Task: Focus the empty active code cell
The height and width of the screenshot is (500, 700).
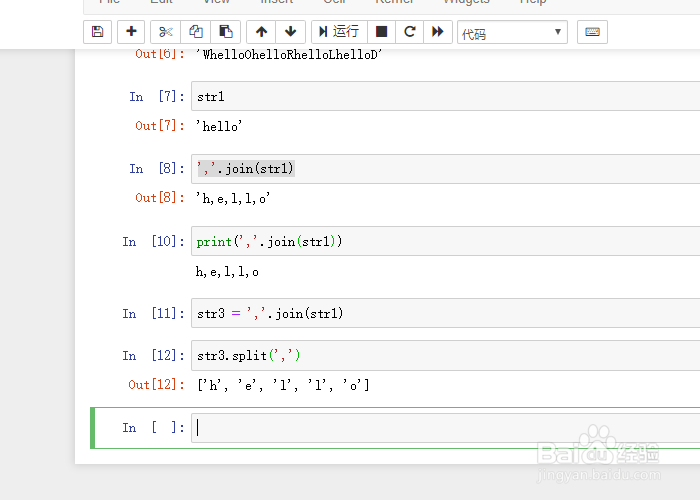Action: (446, 428)
